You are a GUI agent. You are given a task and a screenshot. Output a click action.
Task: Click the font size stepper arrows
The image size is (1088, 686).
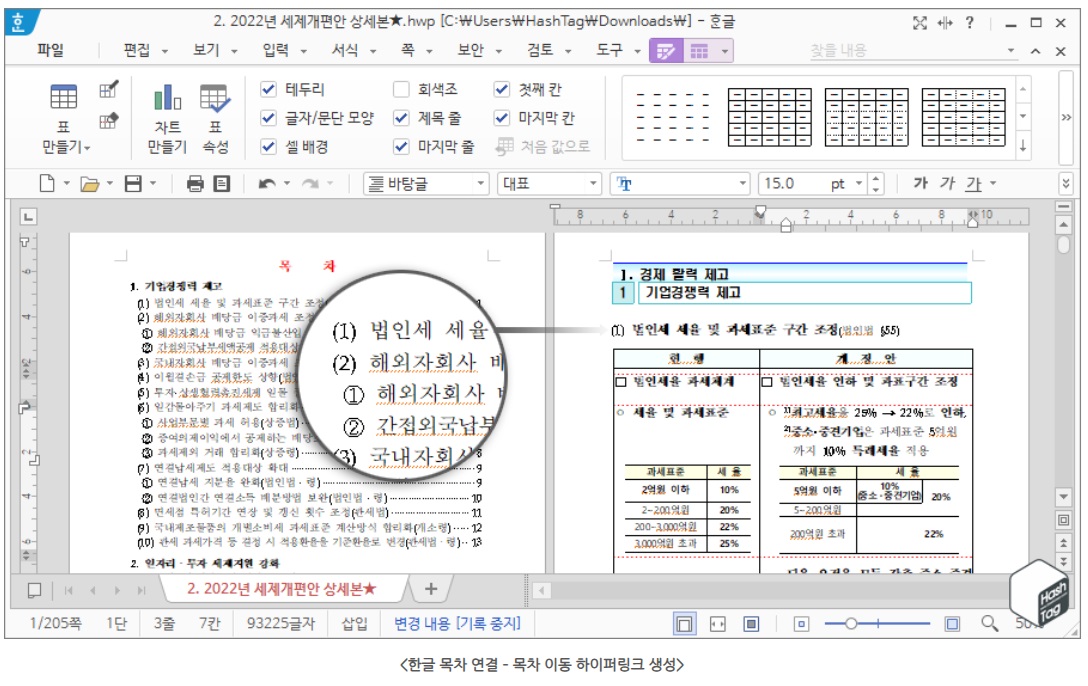876,184
